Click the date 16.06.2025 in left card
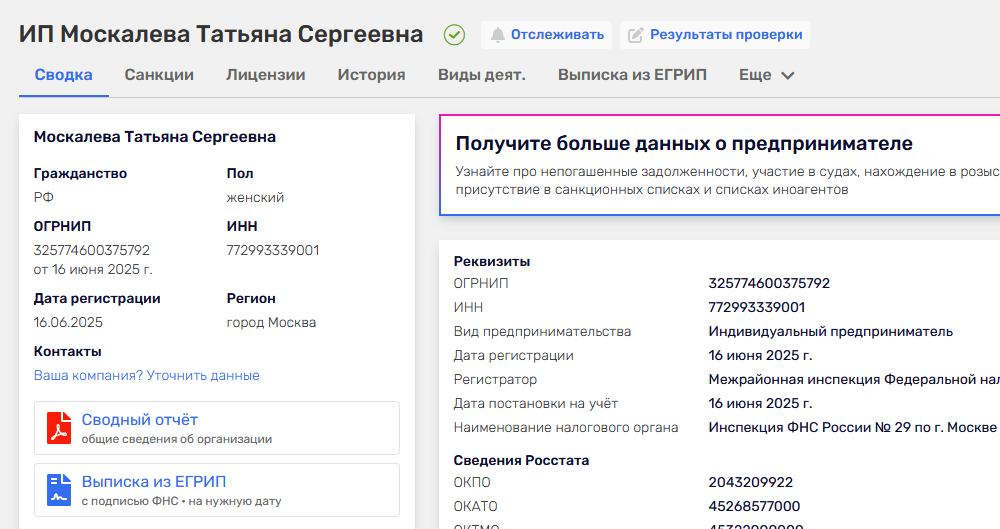 (68, 322)
